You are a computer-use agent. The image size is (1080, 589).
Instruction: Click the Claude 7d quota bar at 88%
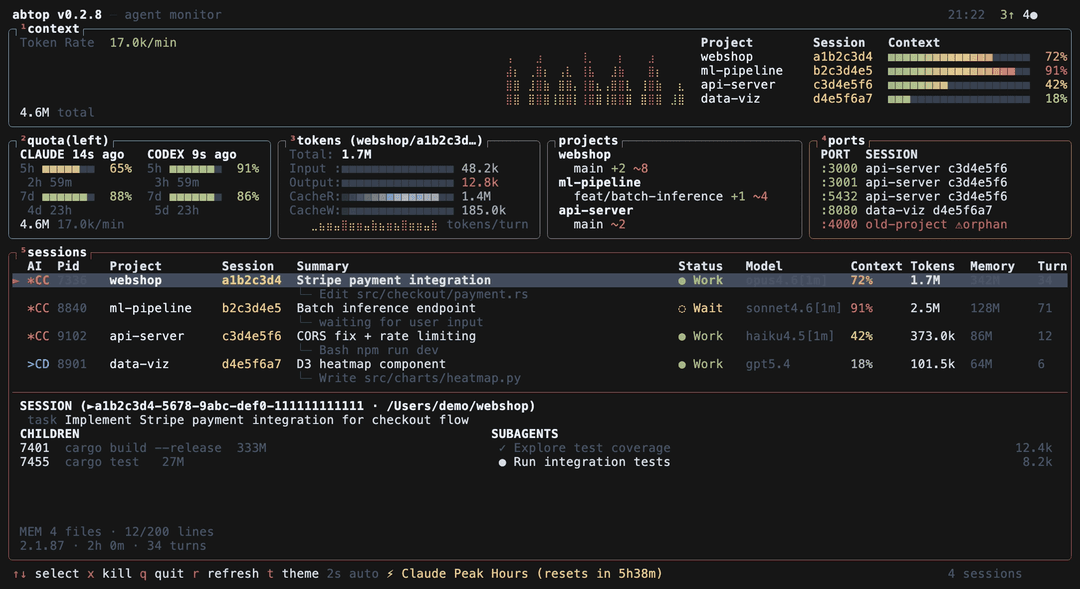click(68, 197)
